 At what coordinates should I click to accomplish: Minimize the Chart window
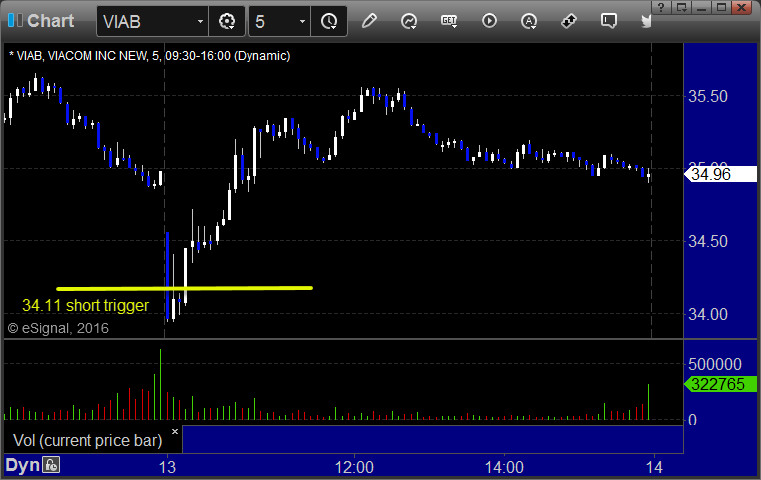click(701, 7)
